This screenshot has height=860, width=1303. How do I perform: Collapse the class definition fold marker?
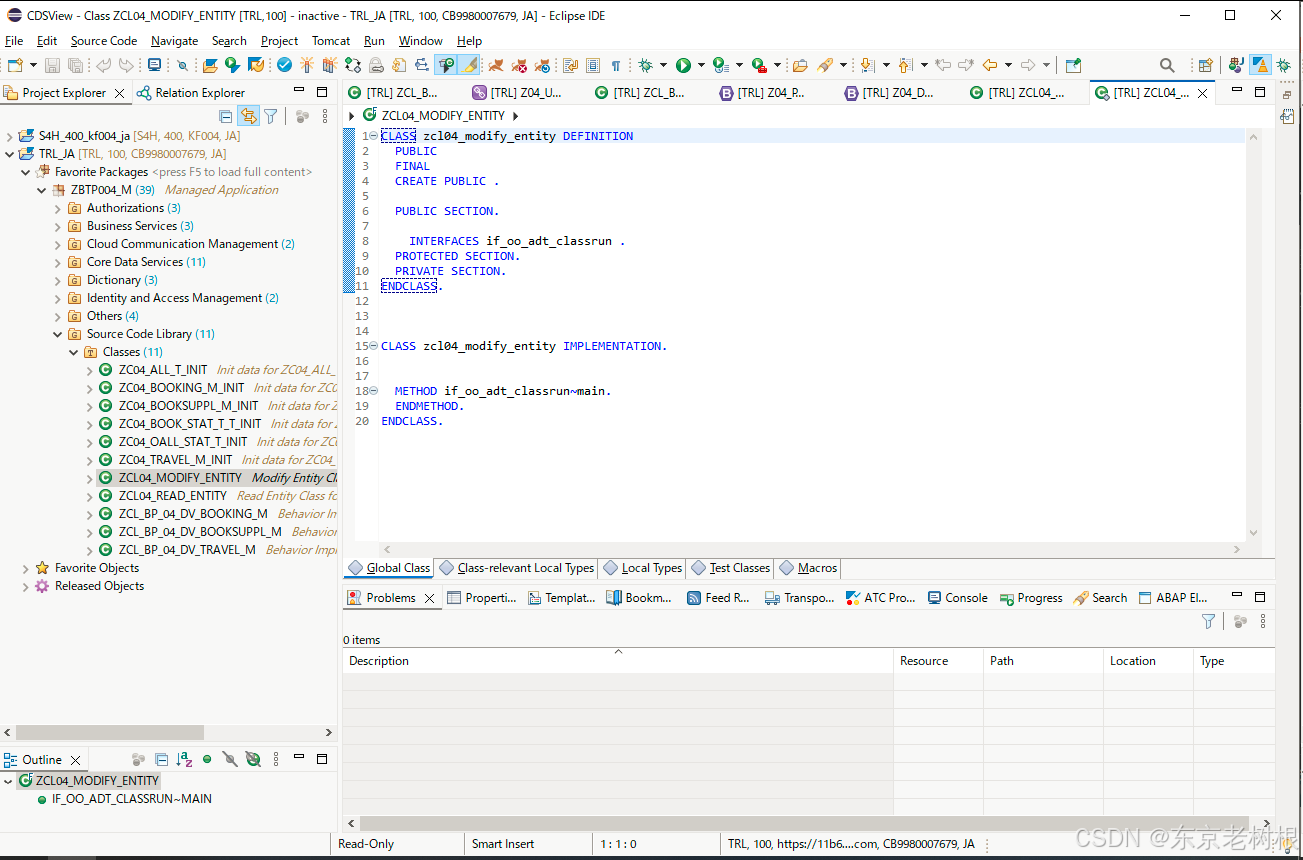(372, 136)
